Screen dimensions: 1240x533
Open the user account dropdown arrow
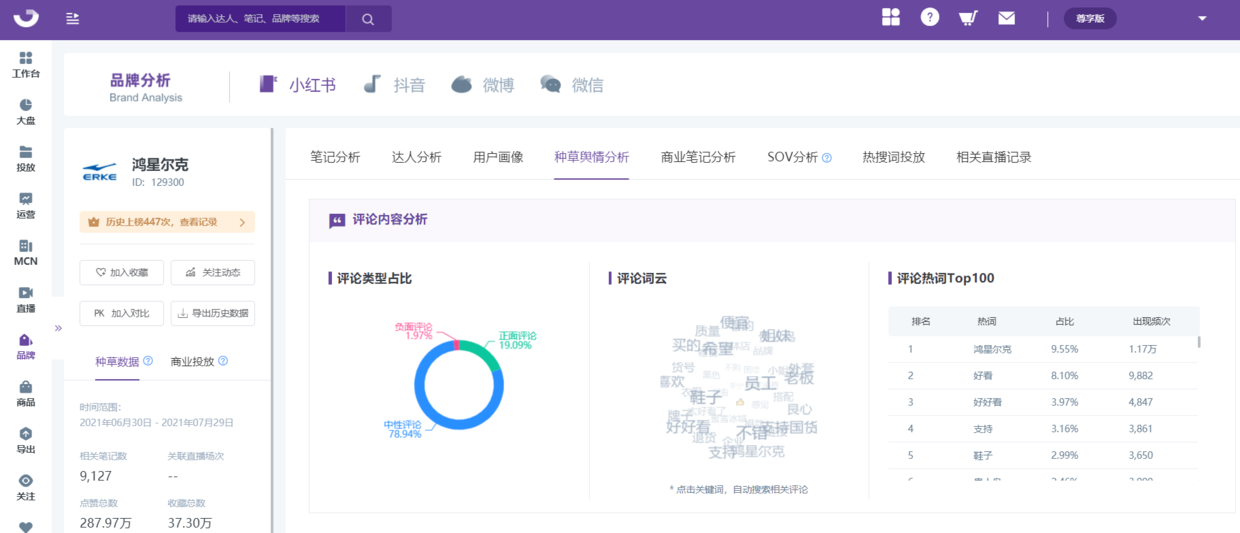(1202, 18)
